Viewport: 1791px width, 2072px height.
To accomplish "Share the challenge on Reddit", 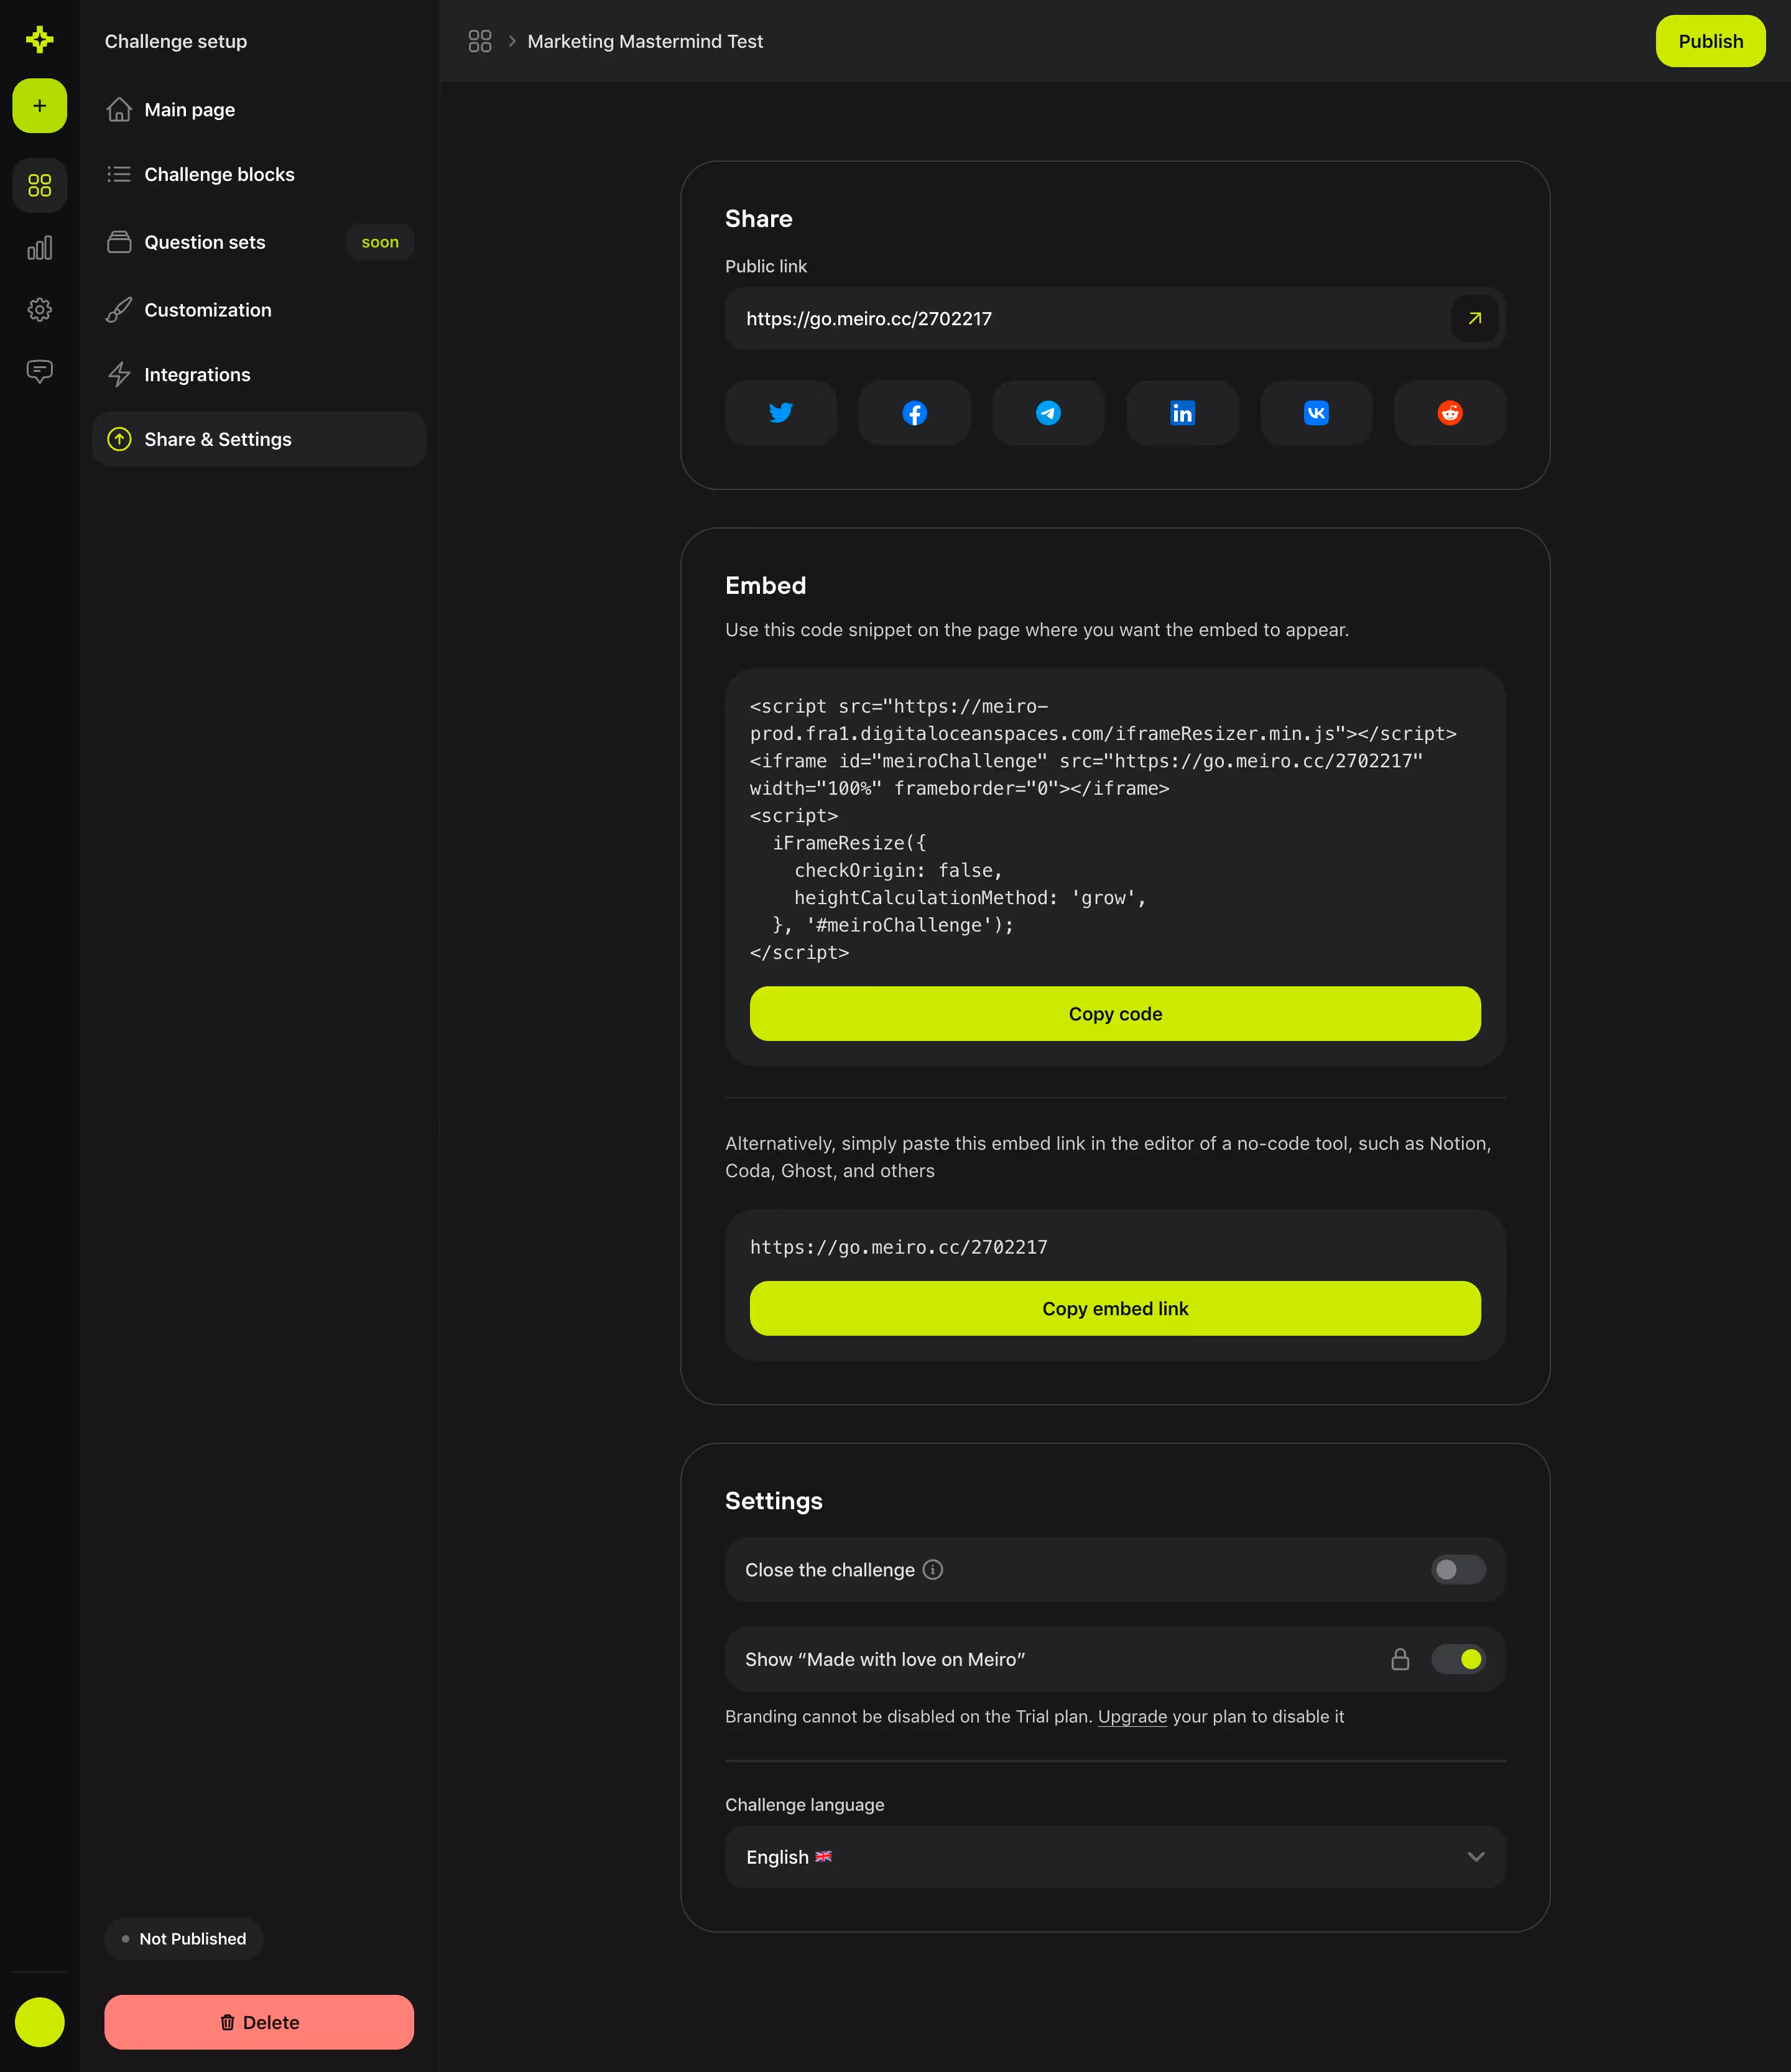I will point(1450,413).
